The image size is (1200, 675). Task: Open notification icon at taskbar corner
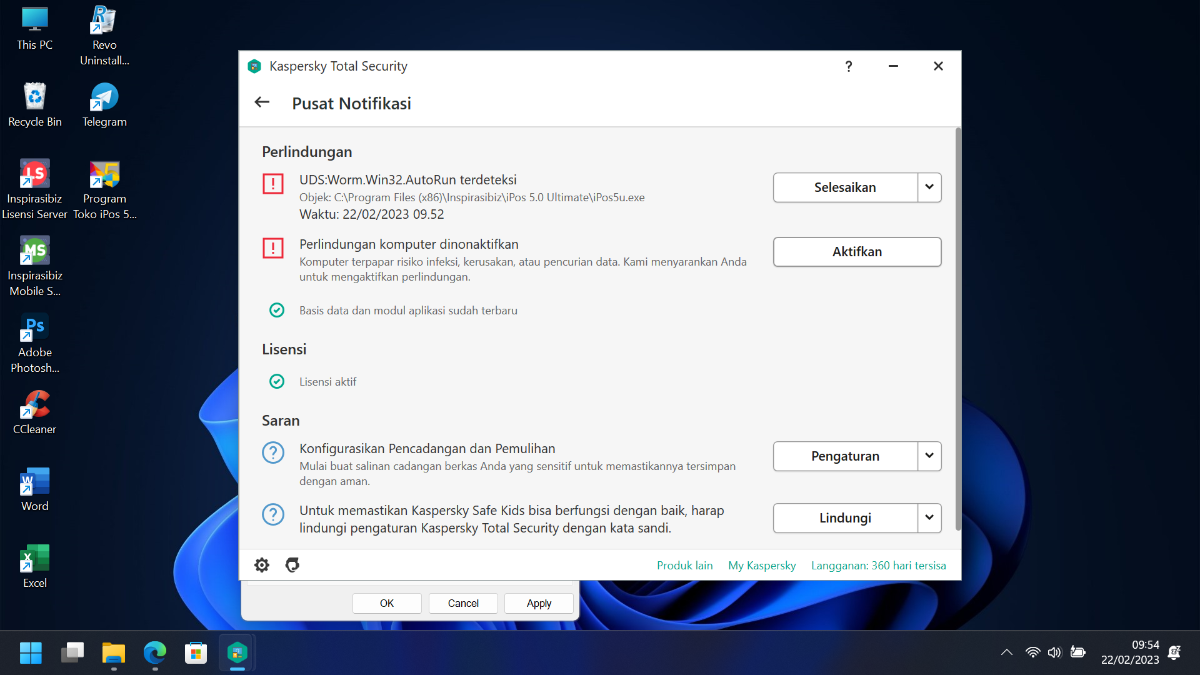(x=1174, y=653)
